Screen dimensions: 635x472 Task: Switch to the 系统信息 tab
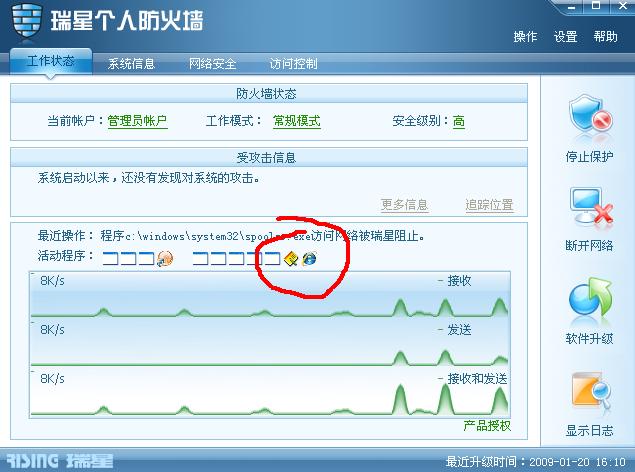click(x=131, y=64)
